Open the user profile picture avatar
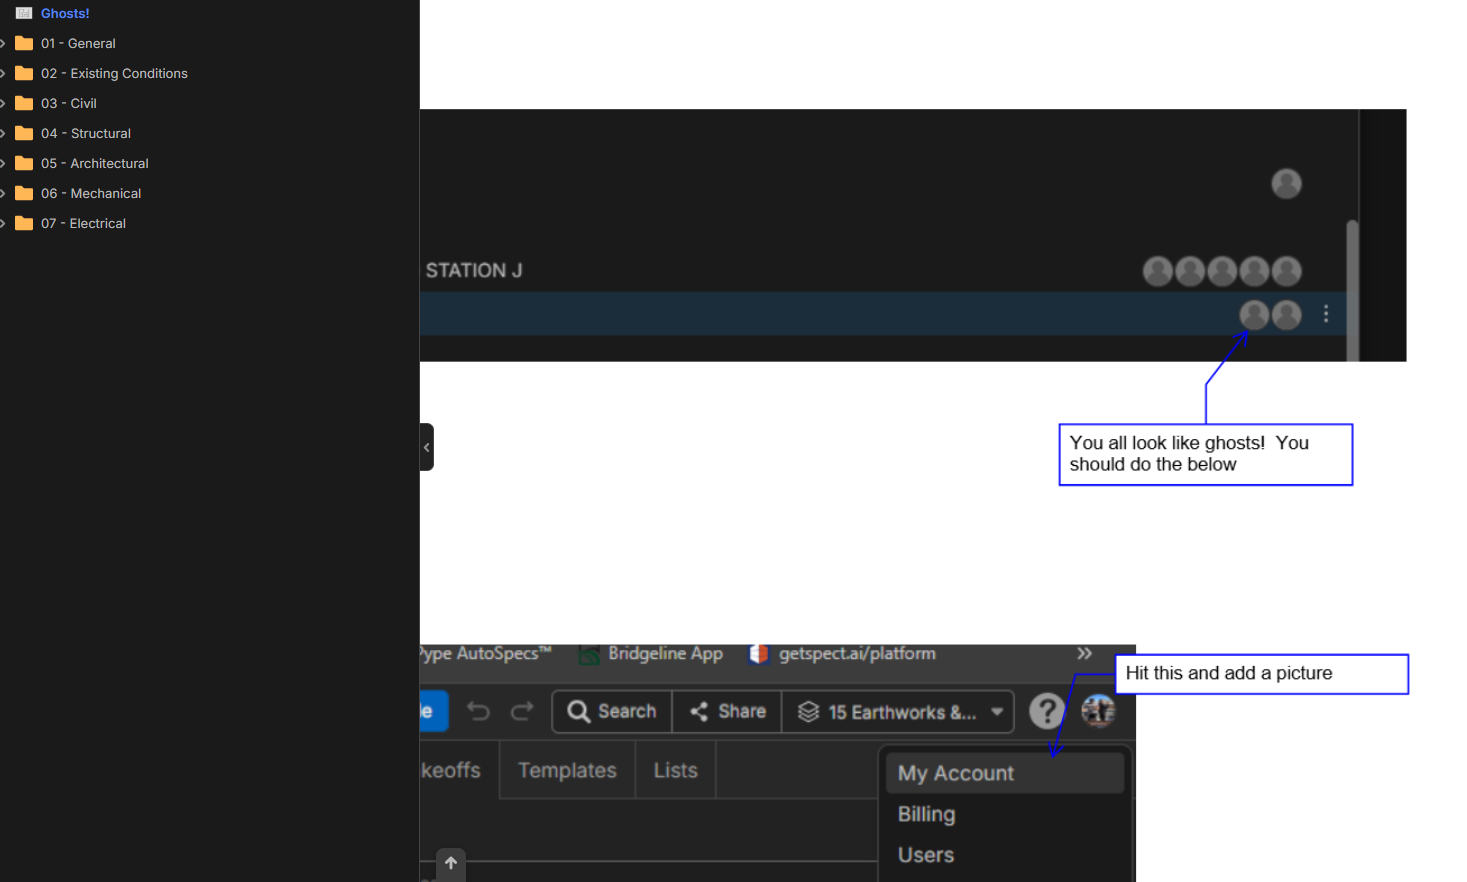Screen dimensions: 1467x882 click(x=1098, y=711)
